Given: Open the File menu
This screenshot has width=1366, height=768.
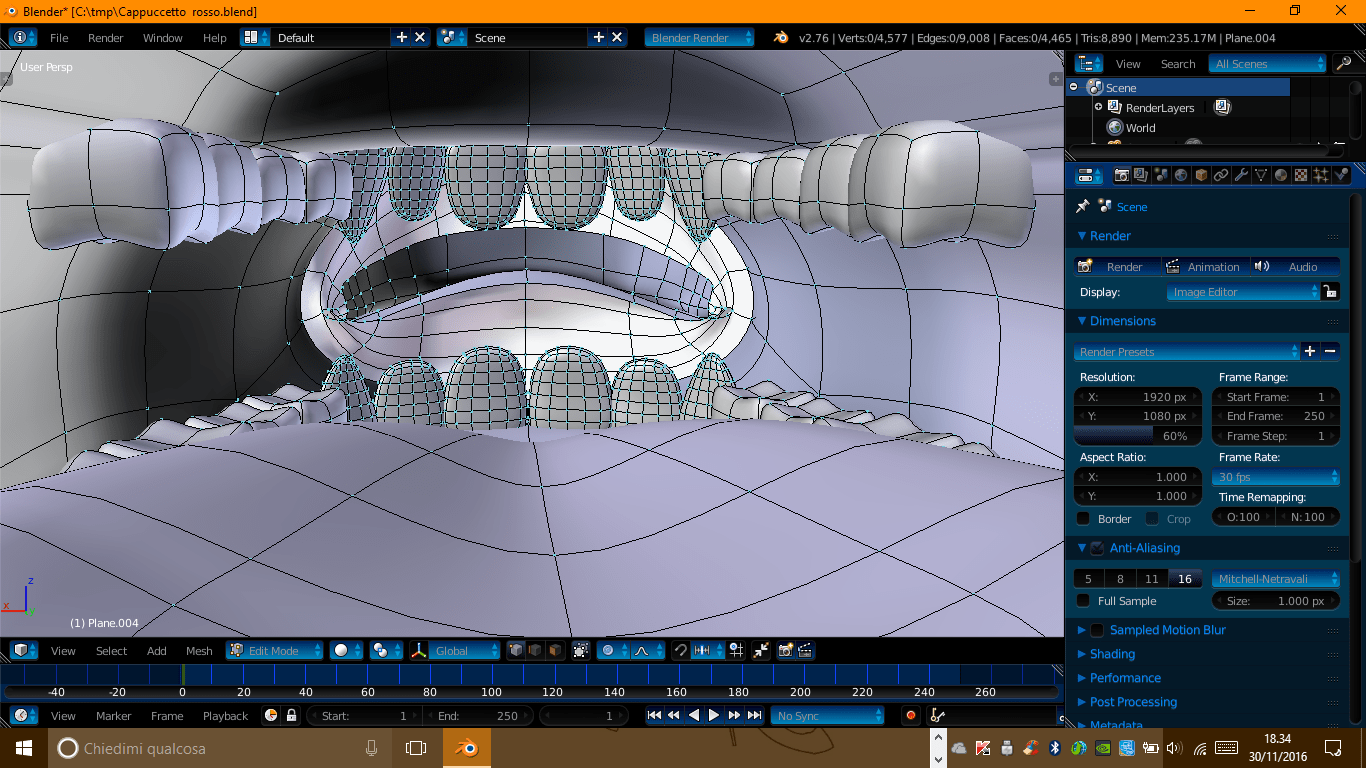Looking at the screenshot, I should tap(59, 37).
